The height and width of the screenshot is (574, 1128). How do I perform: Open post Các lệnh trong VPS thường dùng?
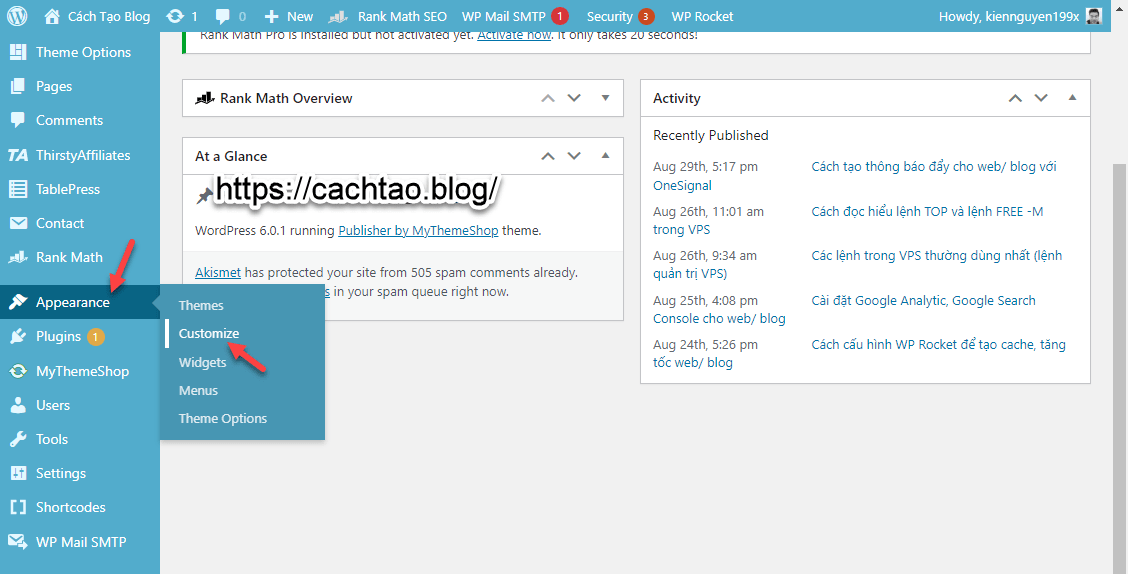[x=937, y=255]
